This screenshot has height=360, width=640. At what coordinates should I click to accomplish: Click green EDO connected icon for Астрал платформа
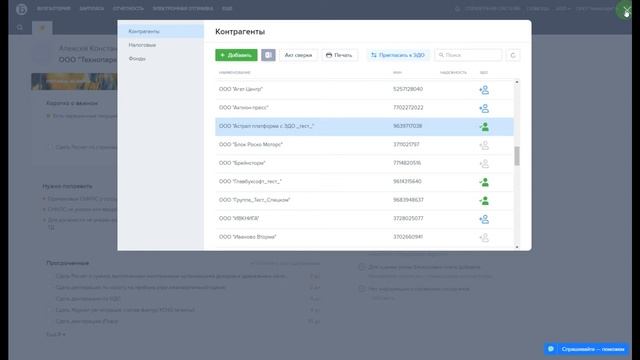[484, 127]
